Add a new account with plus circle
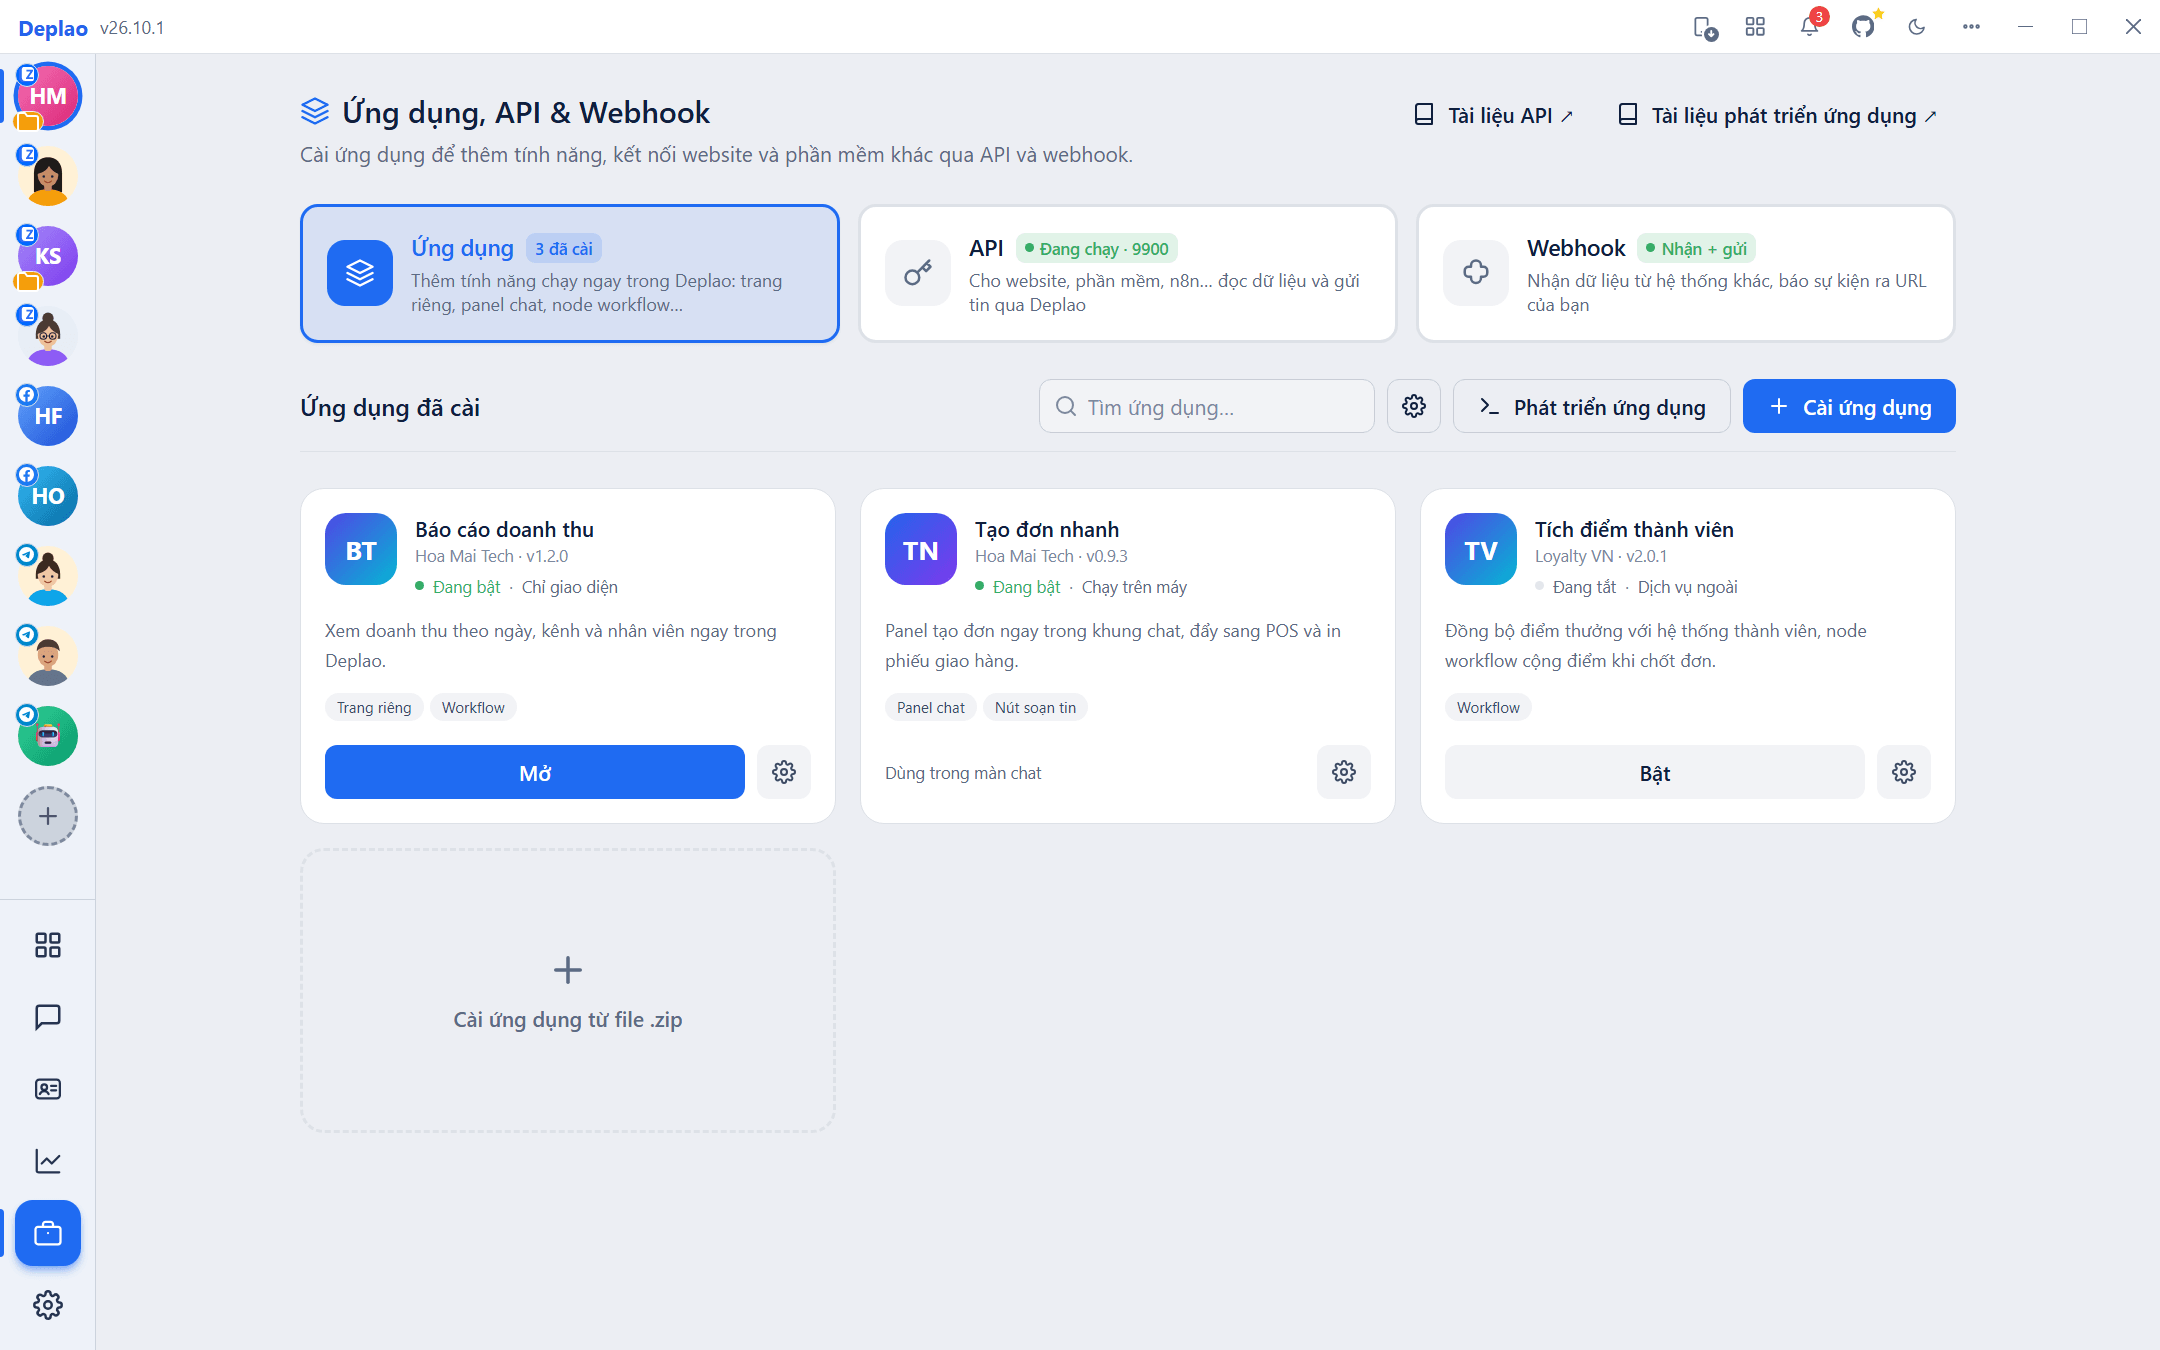The width and height of the screenshot is (2160, 1350). click(48, 816)
